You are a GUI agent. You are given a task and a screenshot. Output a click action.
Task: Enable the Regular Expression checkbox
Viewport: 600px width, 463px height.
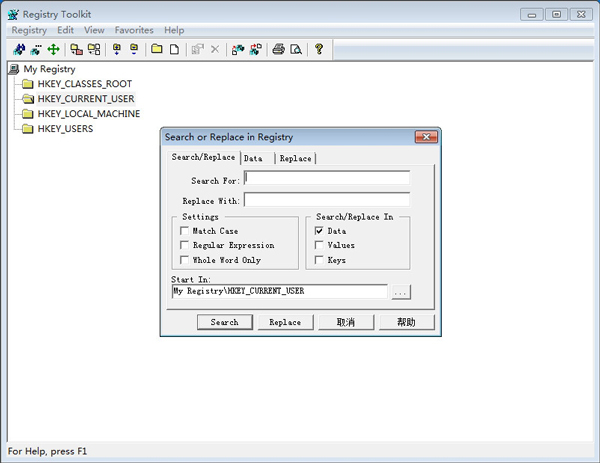tap(184, 245)
